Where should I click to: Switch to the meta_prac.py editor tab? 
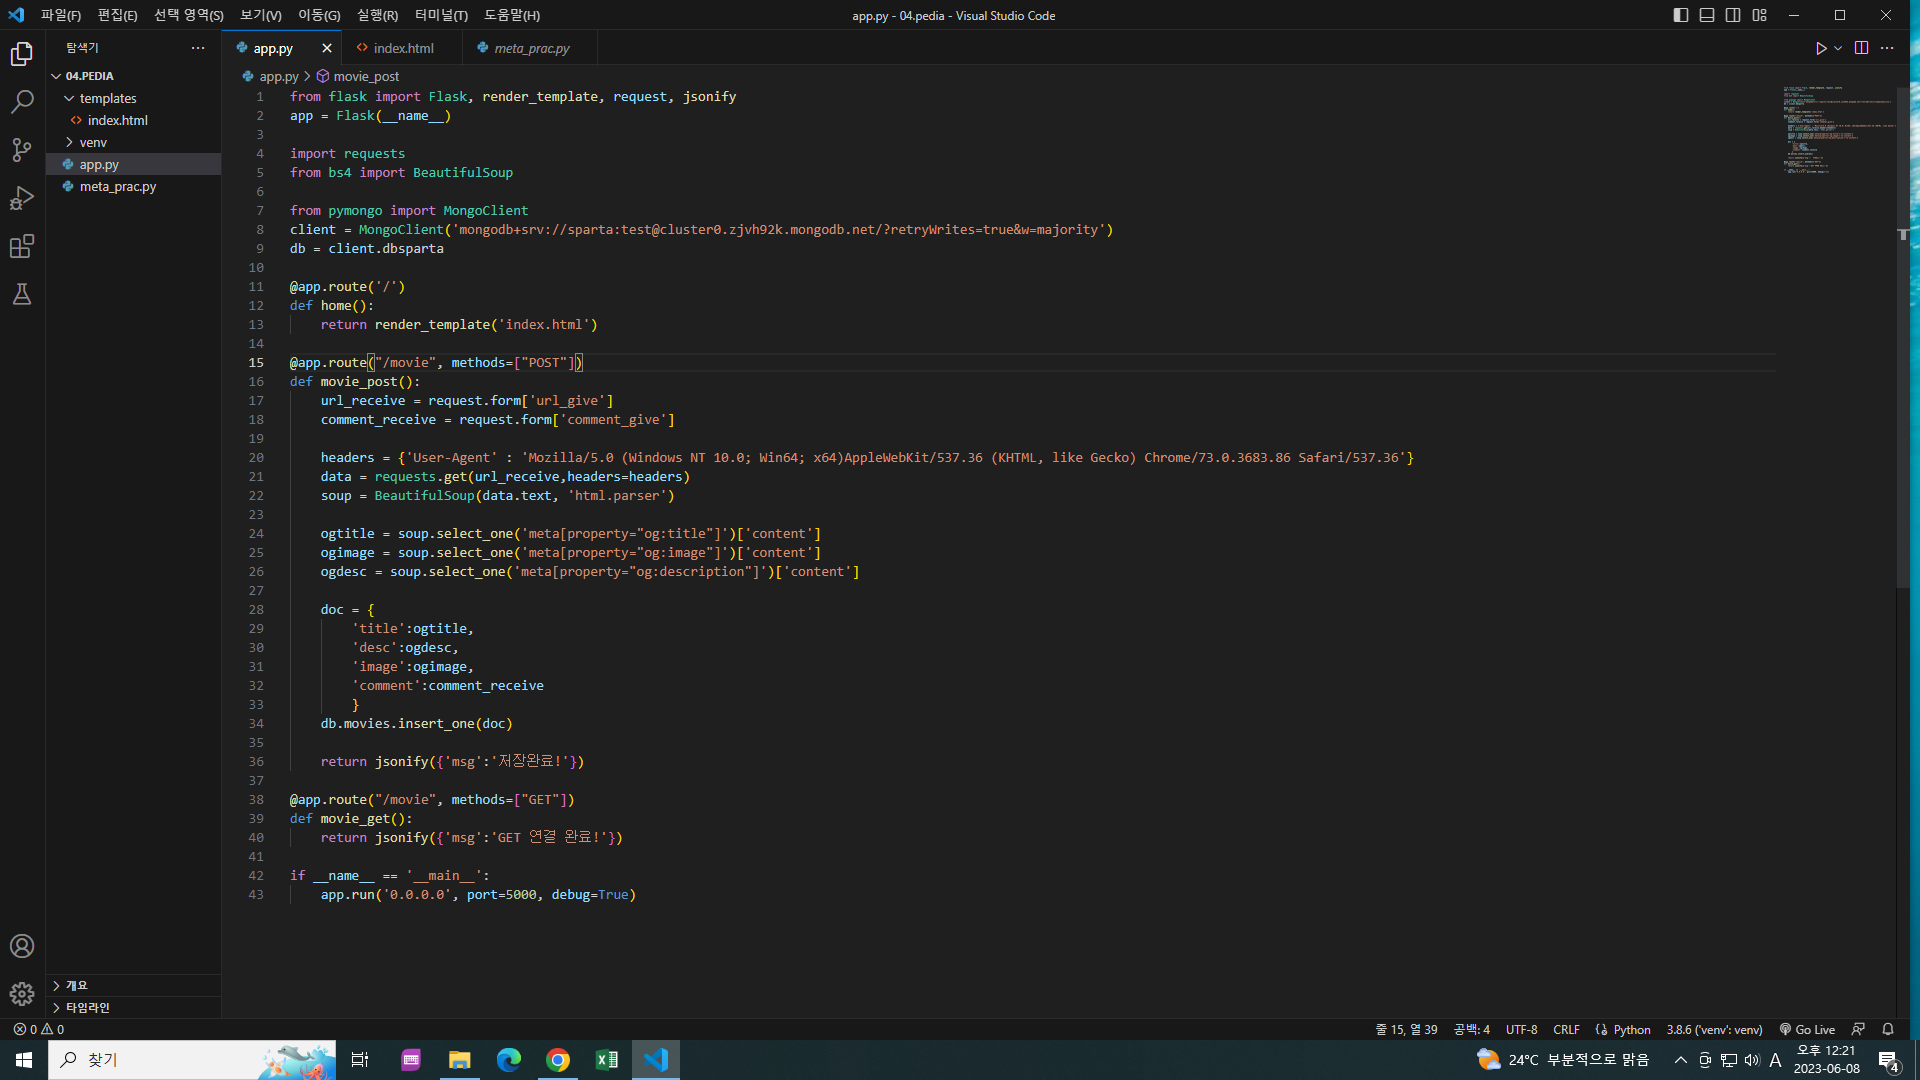coord(531,48)
